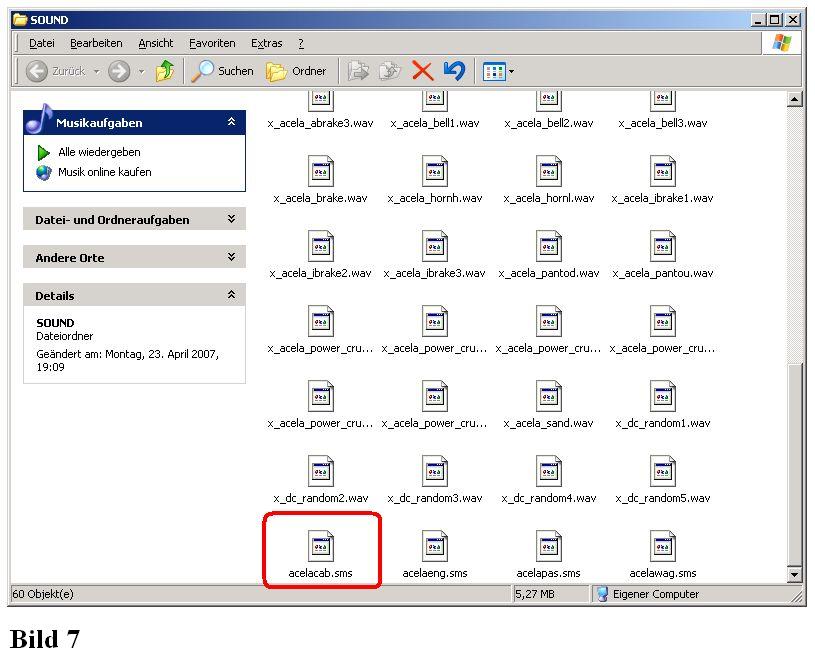
Task: Click the red Delete X toolbar icon
Action: [x=422, y=71]
